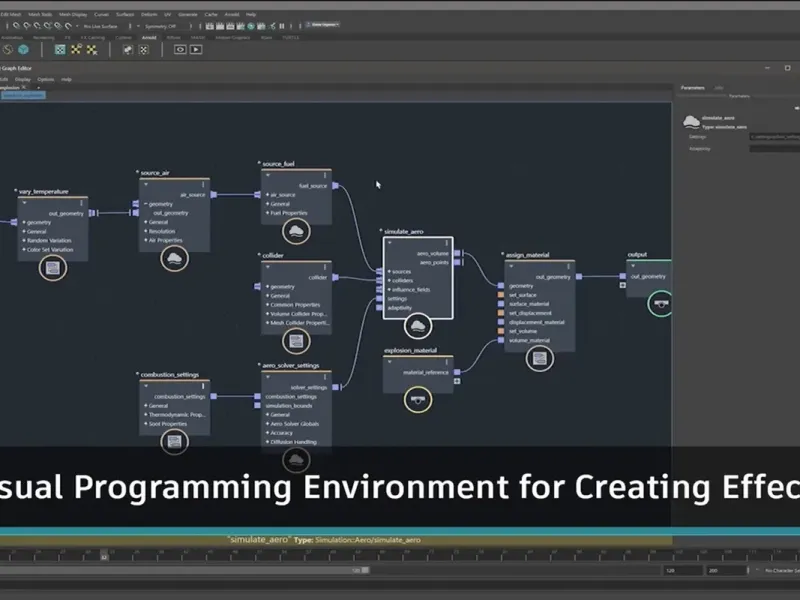This screenshot has height=600, width=800.
Task: Switch to the Parameters tab
Action: point(692,88)
